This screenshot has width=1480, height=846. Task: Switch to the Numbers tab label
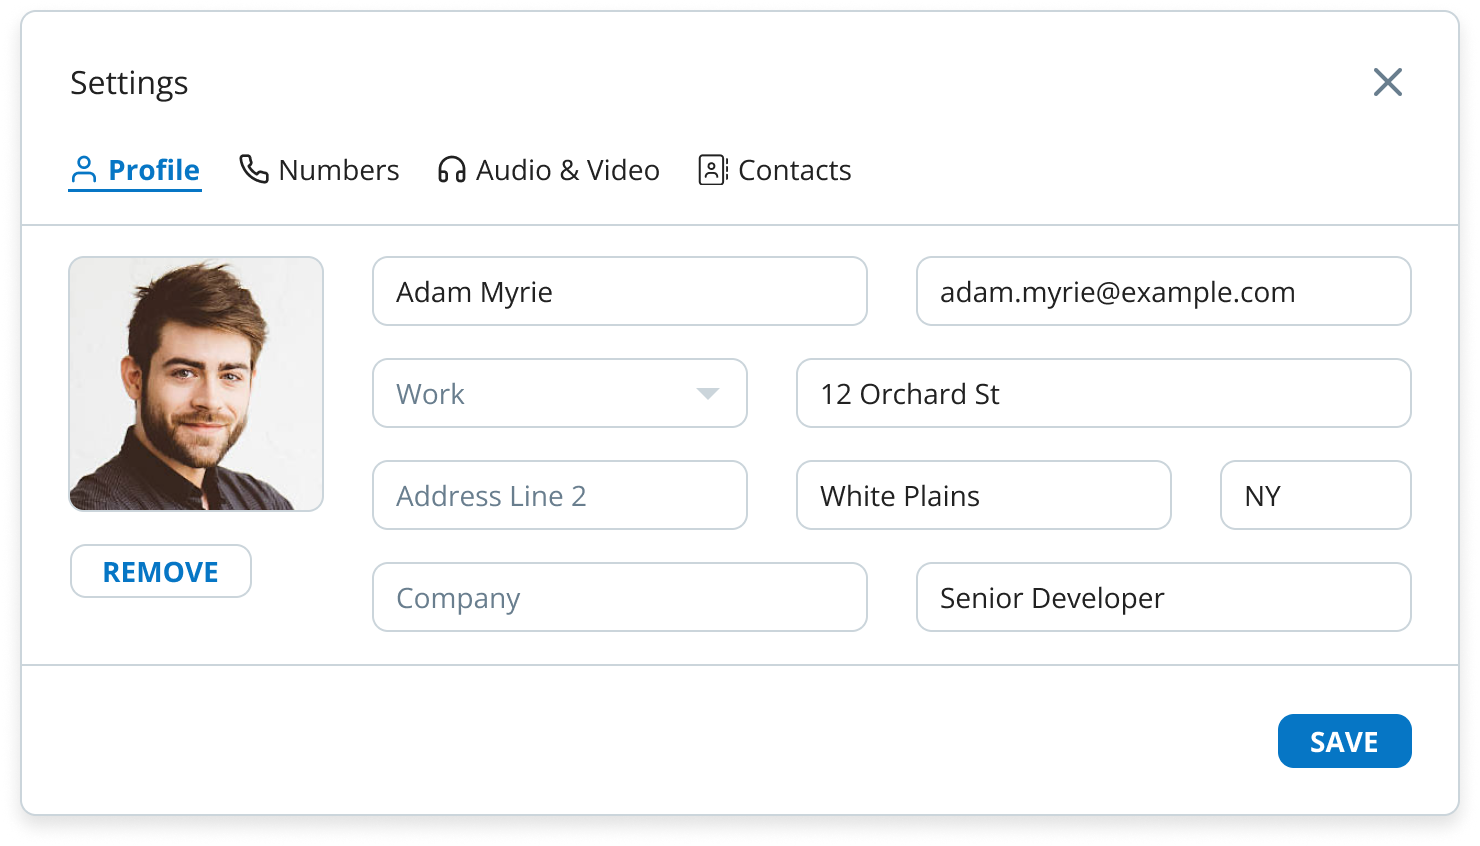coord(338,170)
